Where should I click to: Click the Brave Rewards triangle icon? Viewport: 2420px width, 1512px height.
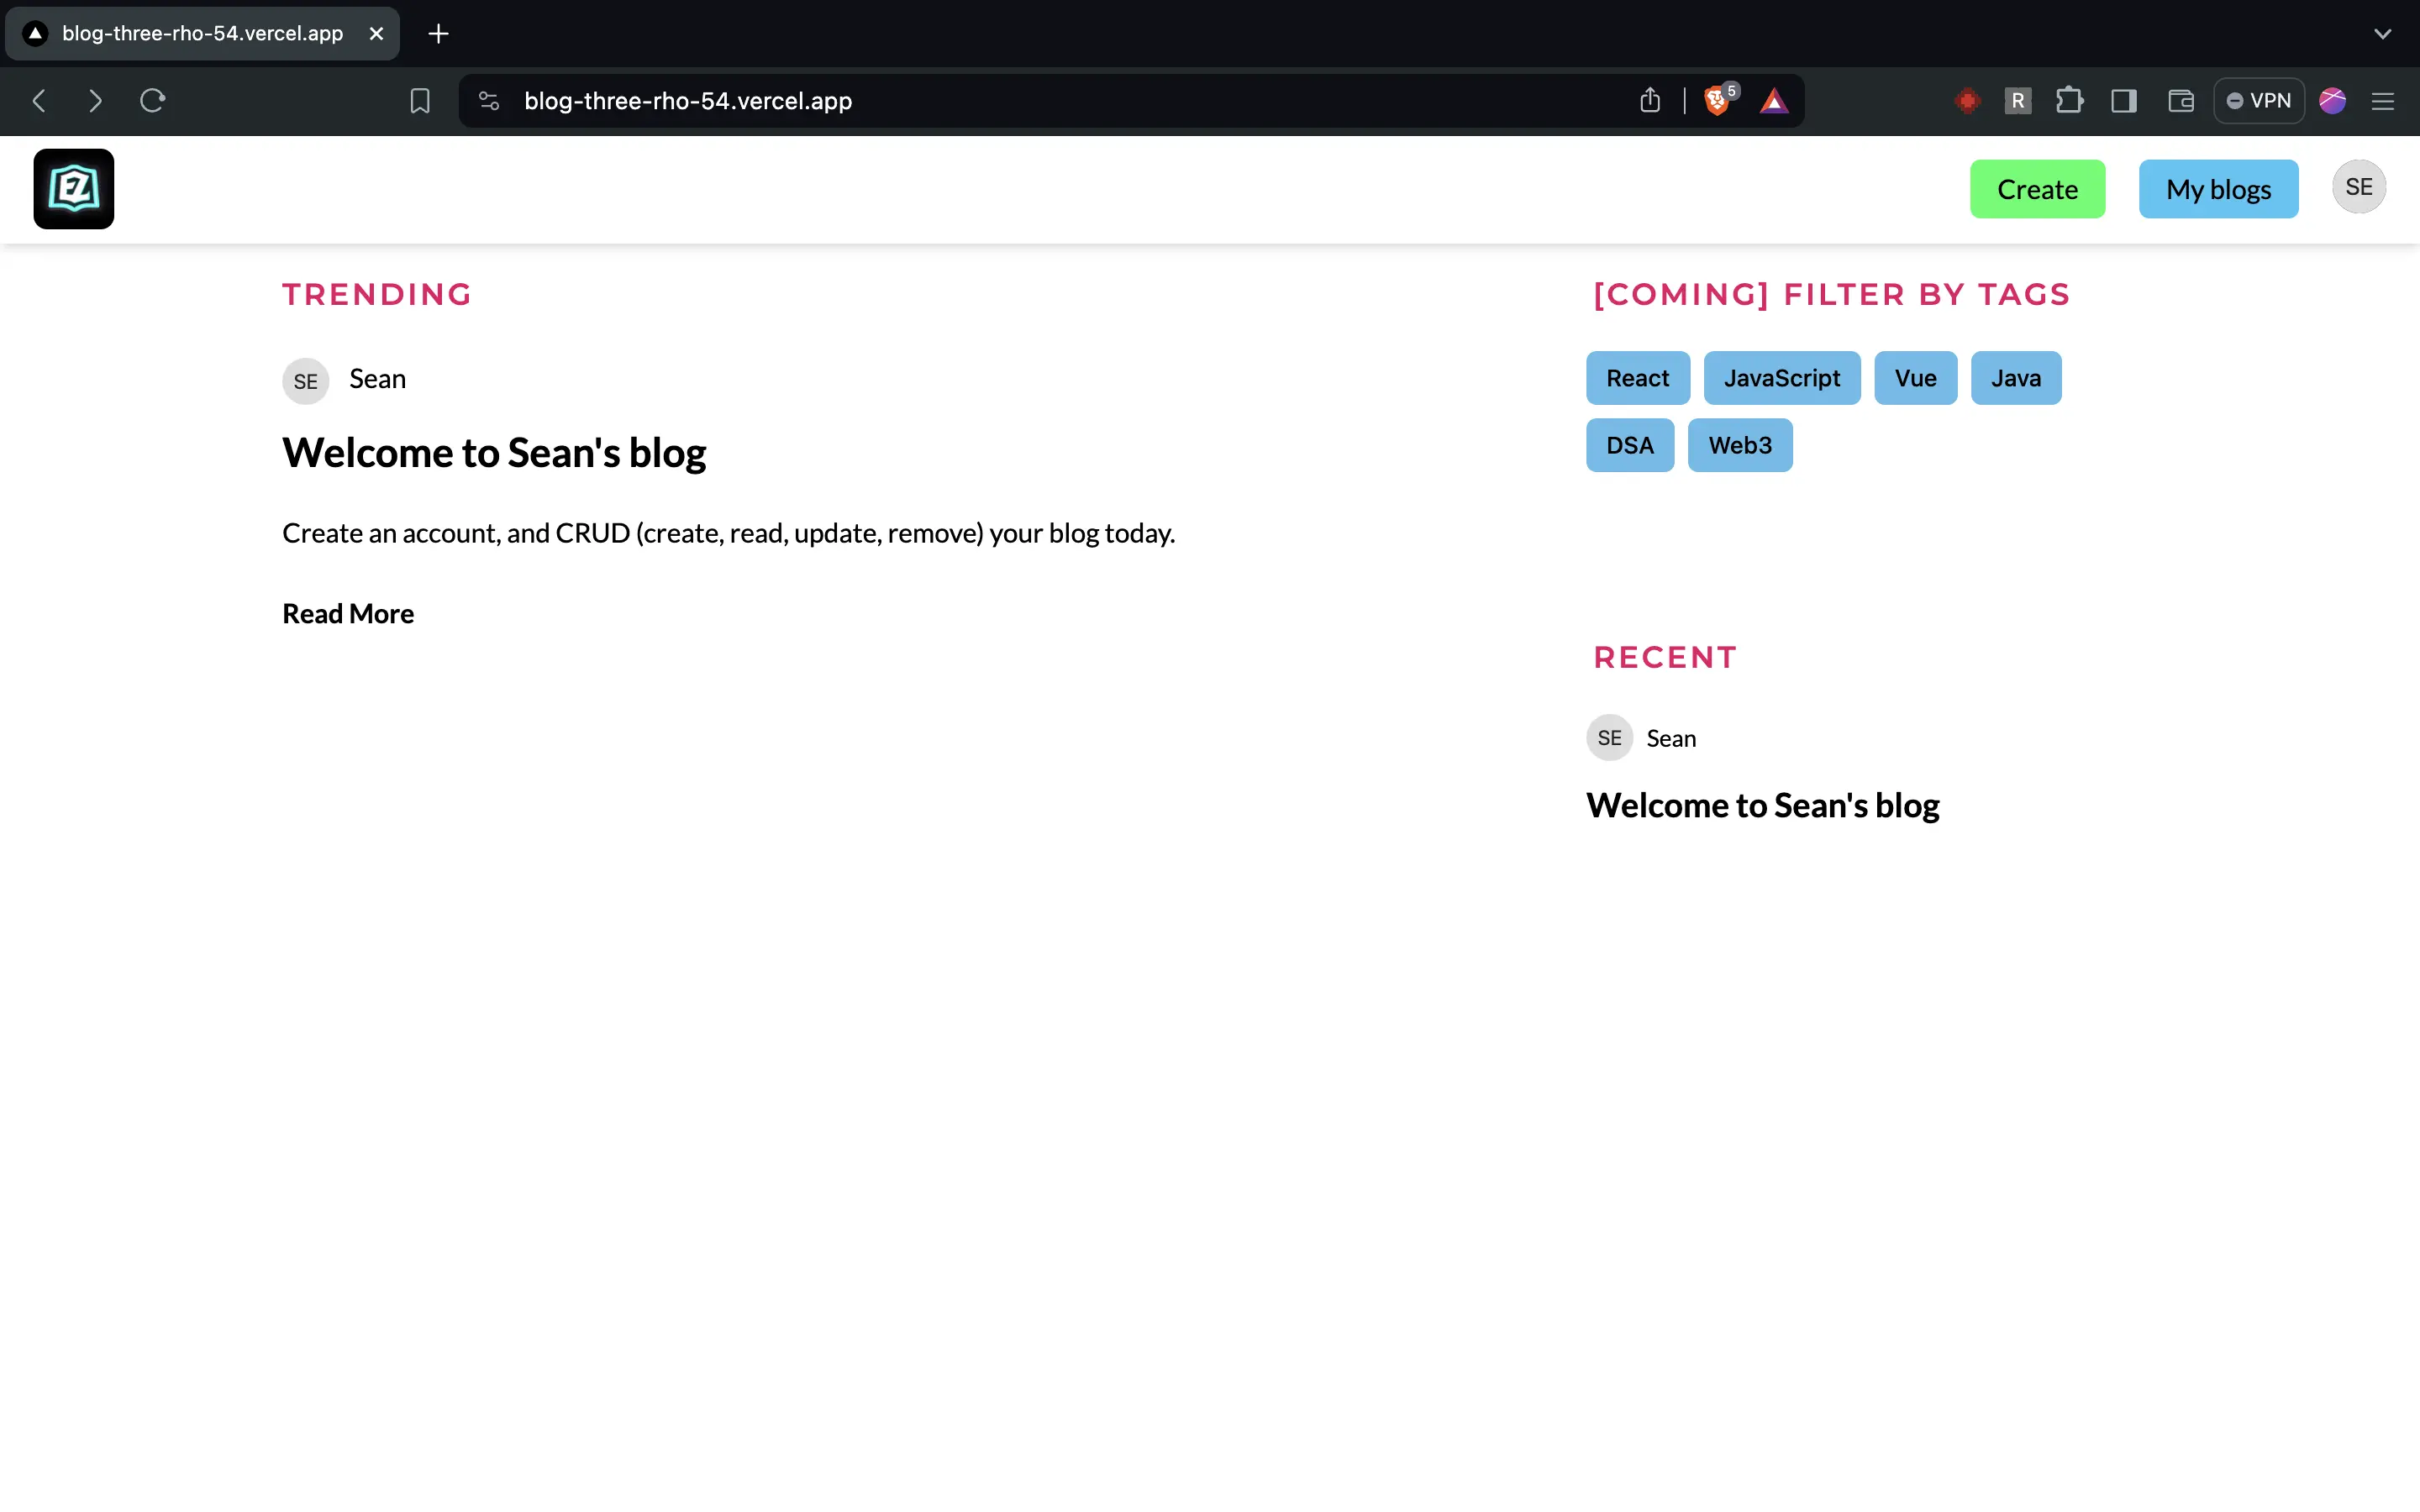coord(1774,101)
